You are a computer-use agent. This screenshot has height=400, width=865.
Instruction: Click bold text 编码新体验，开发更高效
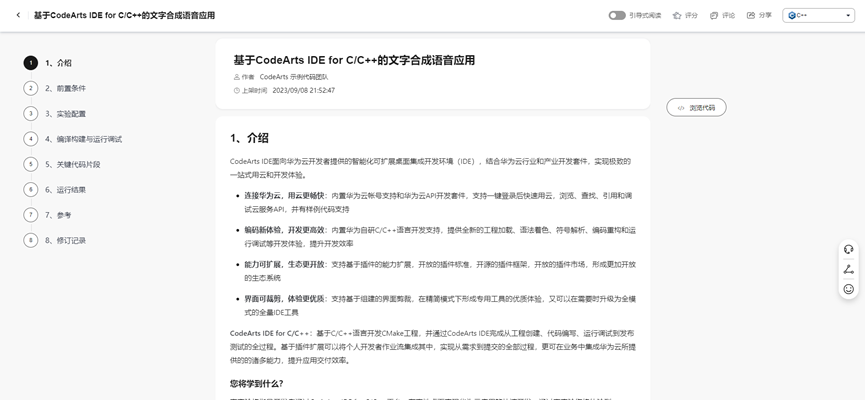[x=286, y=230]
